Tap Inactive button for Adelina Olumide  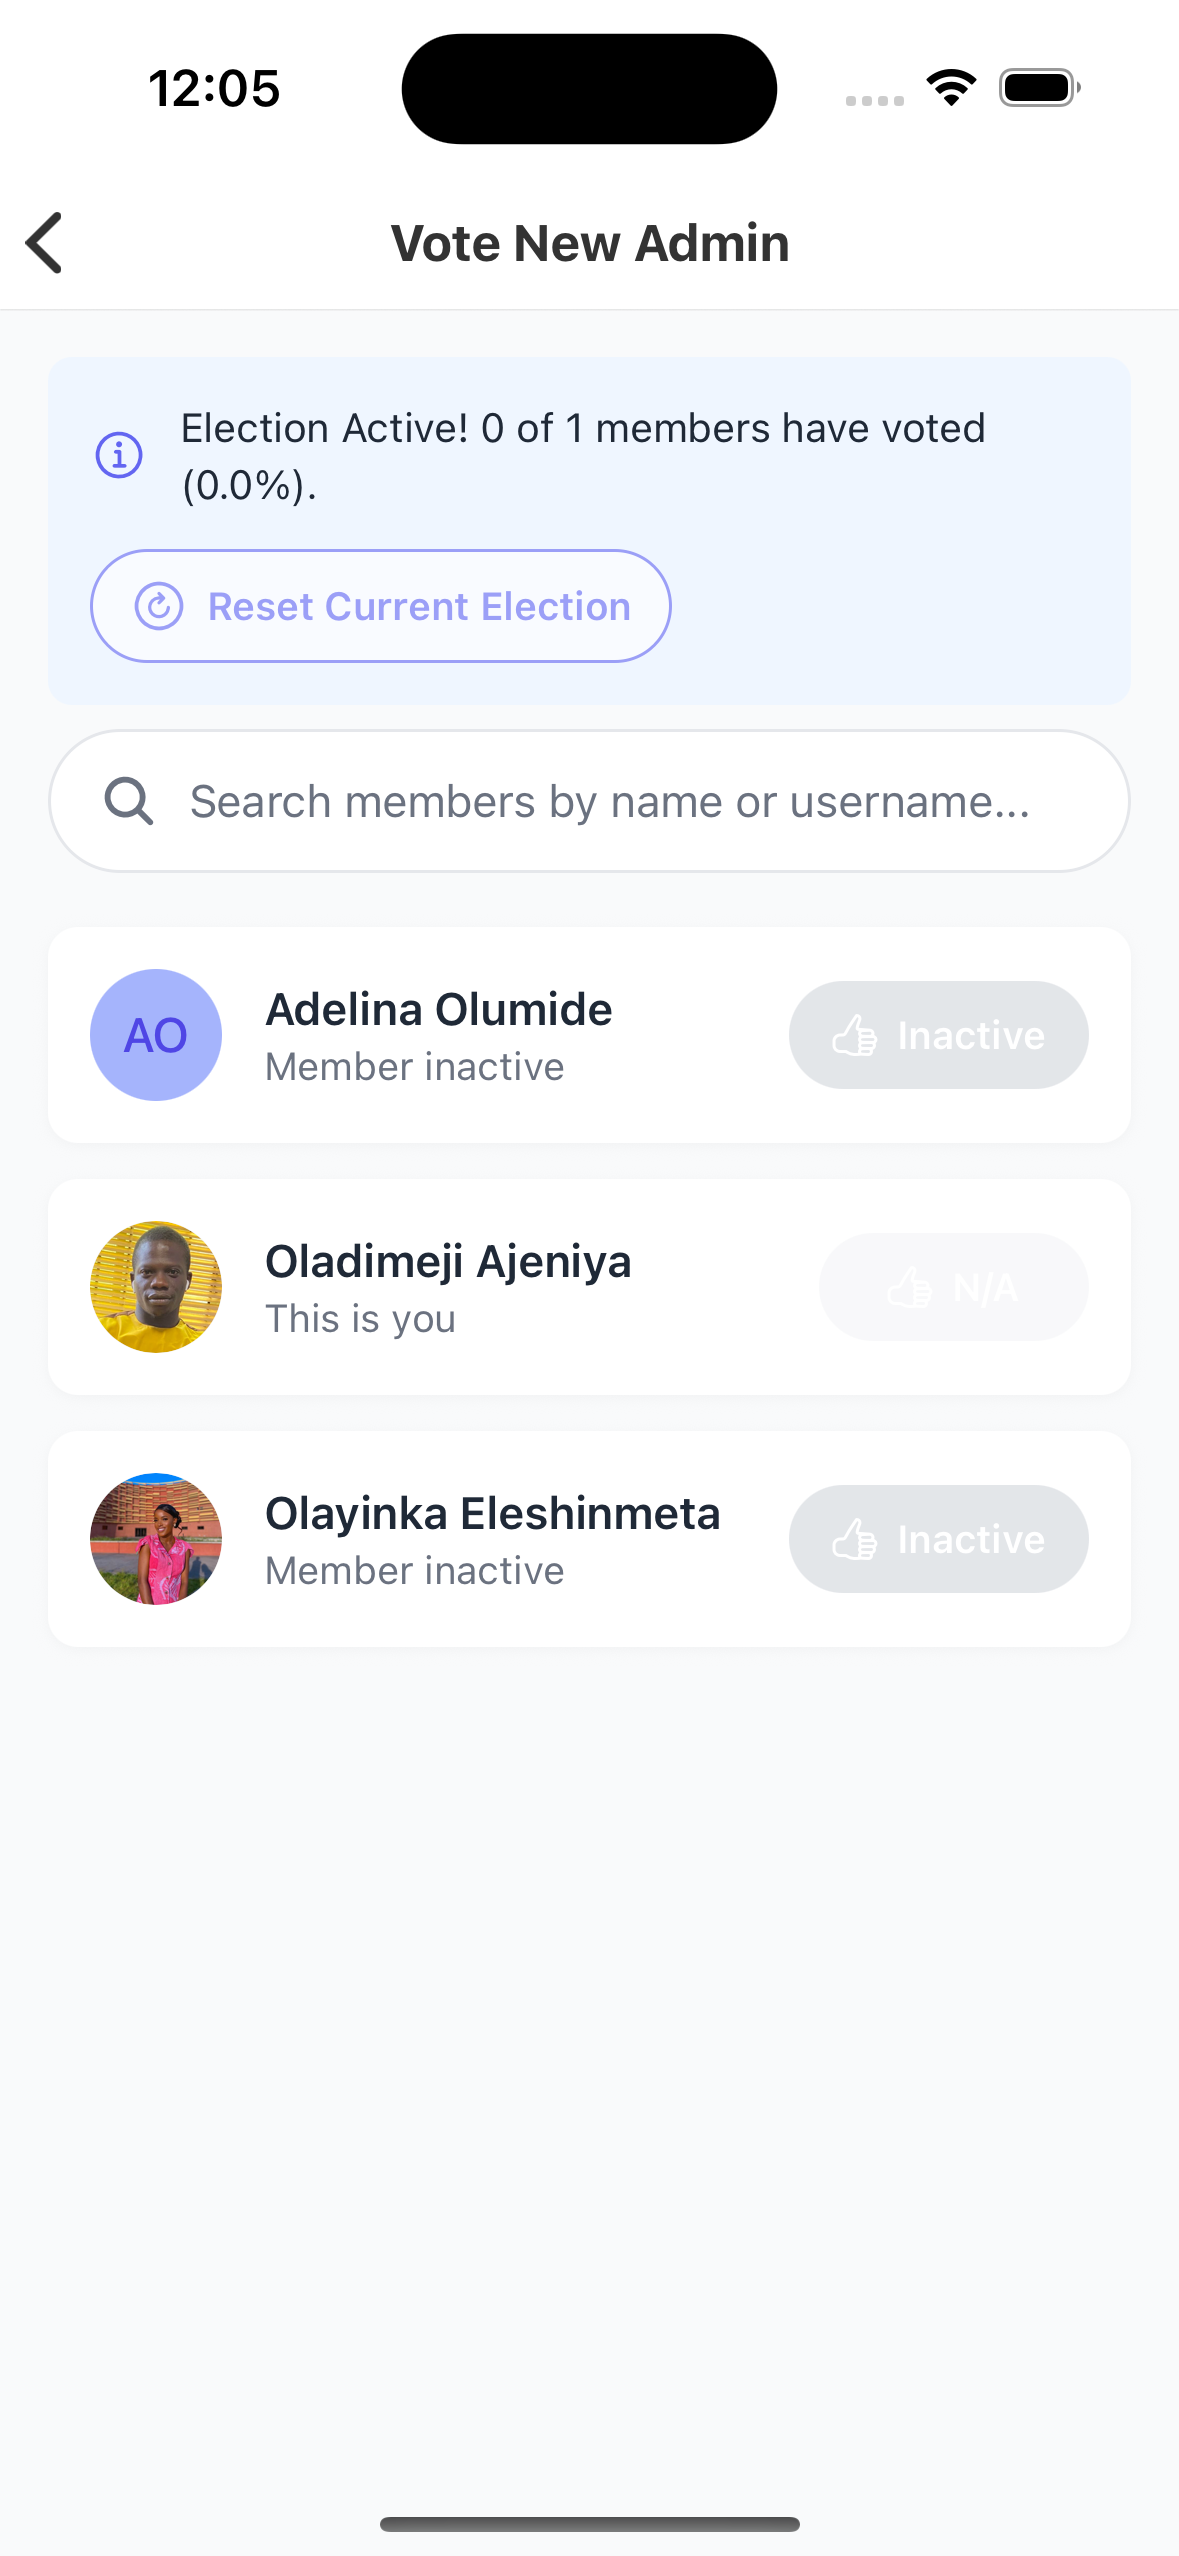[x=938, y=1035]
